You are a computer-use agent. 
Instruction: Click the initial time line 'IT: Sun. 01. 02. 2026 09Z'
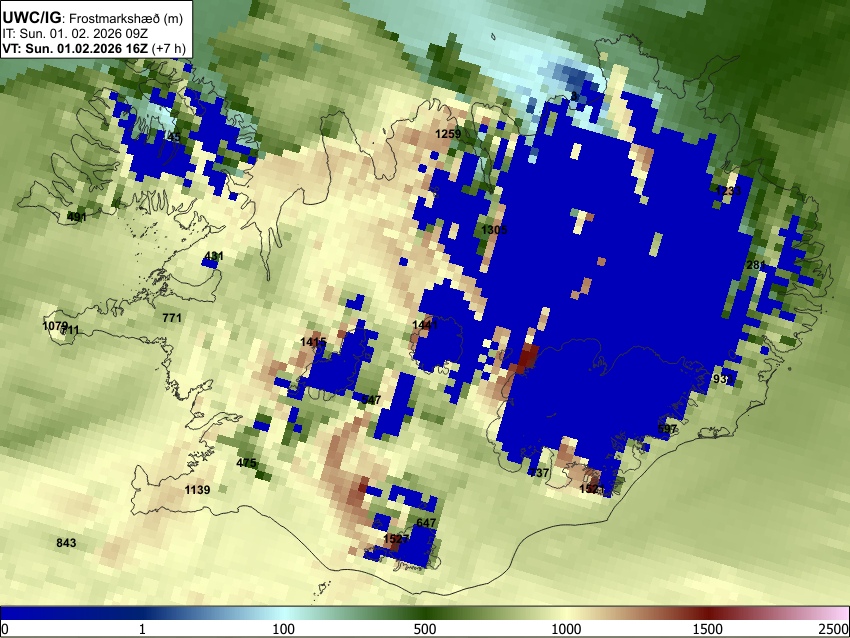pos(75,34)
